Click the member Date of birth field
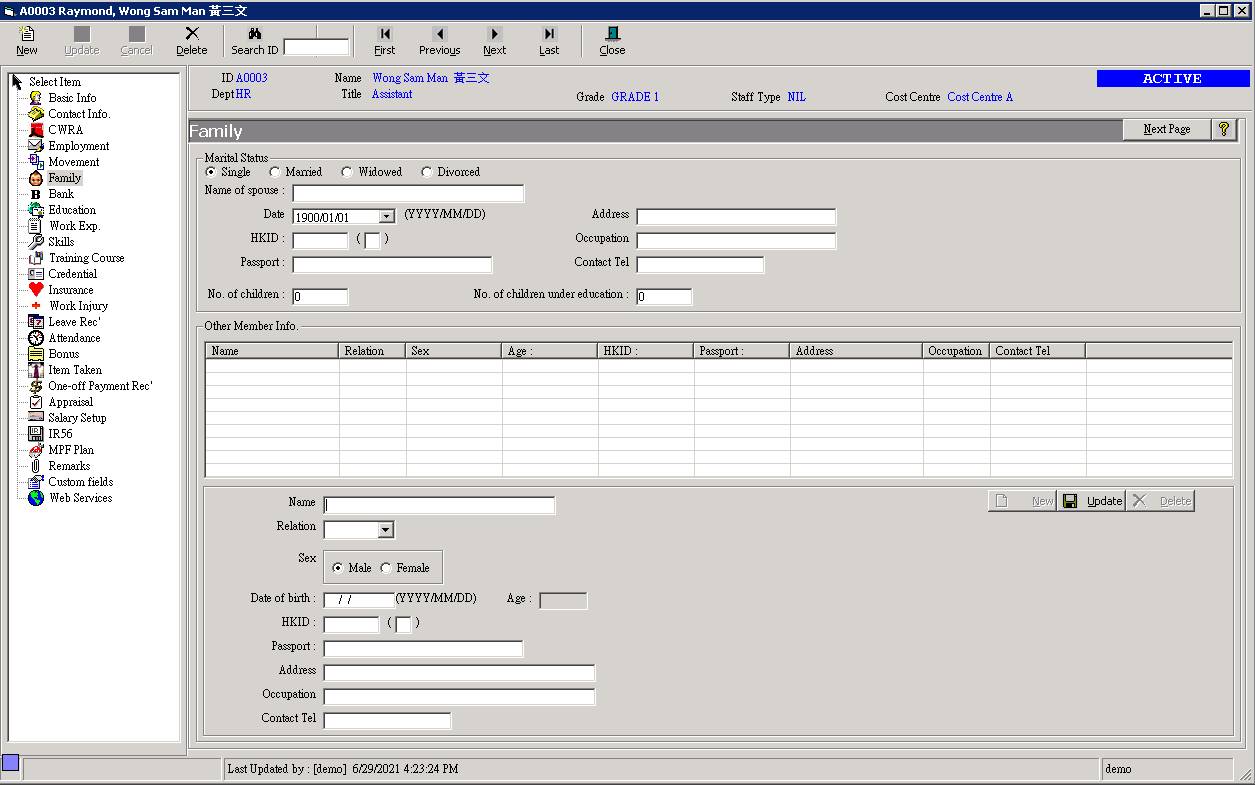The height and width of the screenshot is (785, 1255). click(x=360, y=601)
